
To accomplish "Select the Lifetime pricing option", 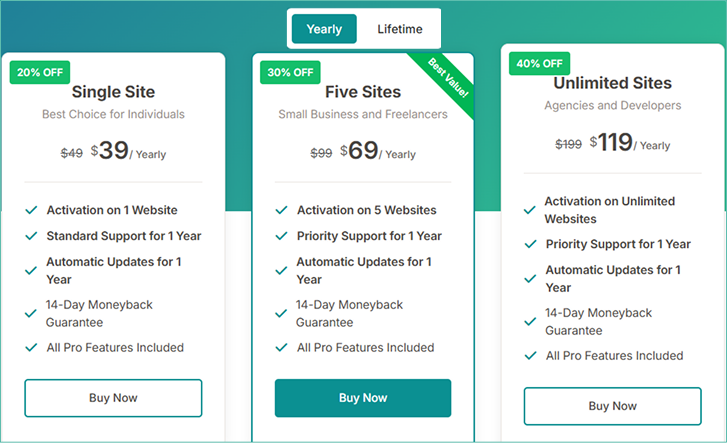I will point(399,29).
